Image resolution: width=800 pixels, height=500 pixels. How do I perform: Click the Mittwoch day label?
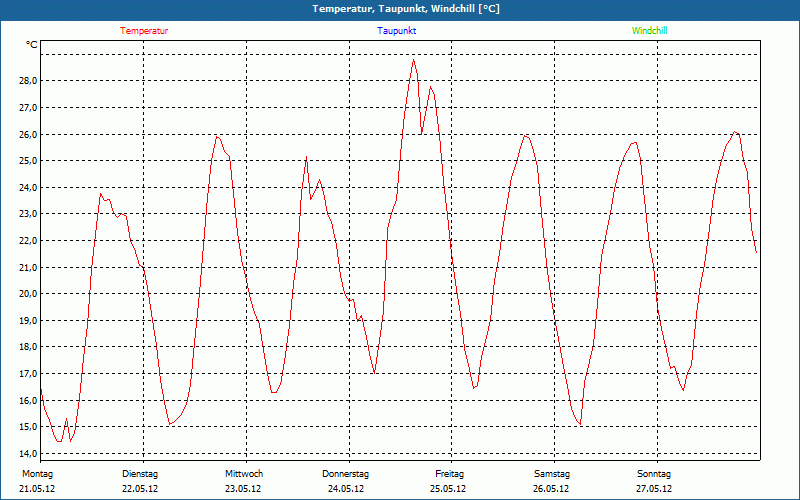coord(244,474)
